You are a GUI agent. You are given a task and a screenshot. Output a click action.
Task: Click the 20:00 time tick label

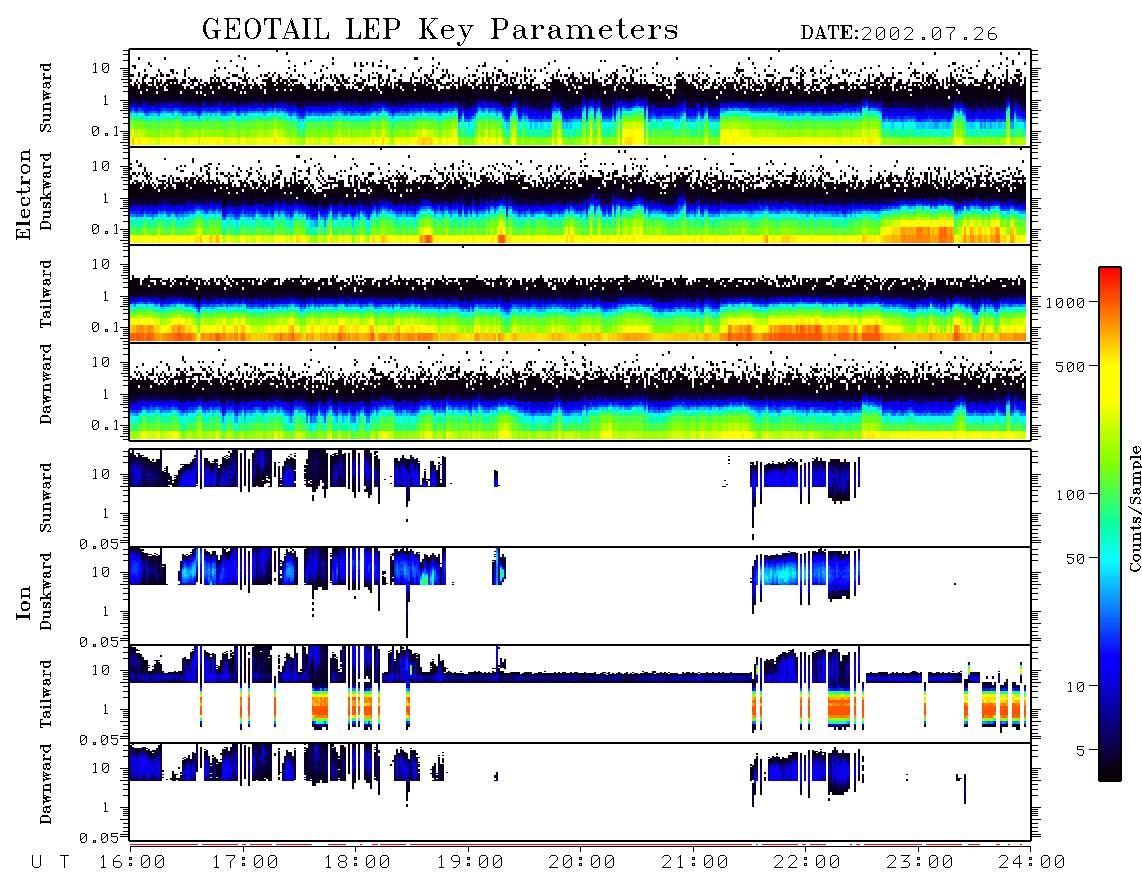pos(582,863)
